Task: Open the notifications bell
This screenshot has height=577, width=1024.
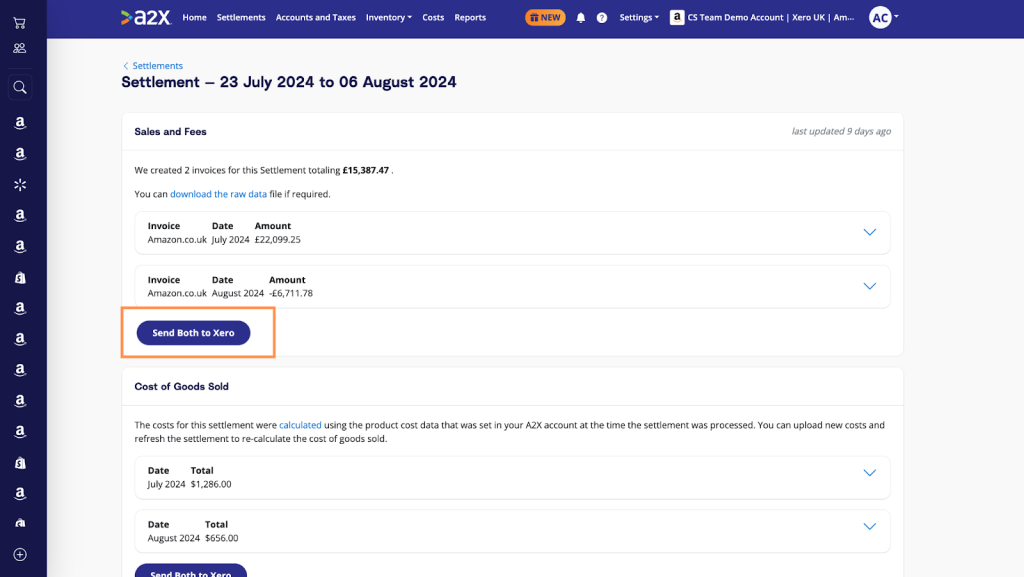Action: click(581, 18)
